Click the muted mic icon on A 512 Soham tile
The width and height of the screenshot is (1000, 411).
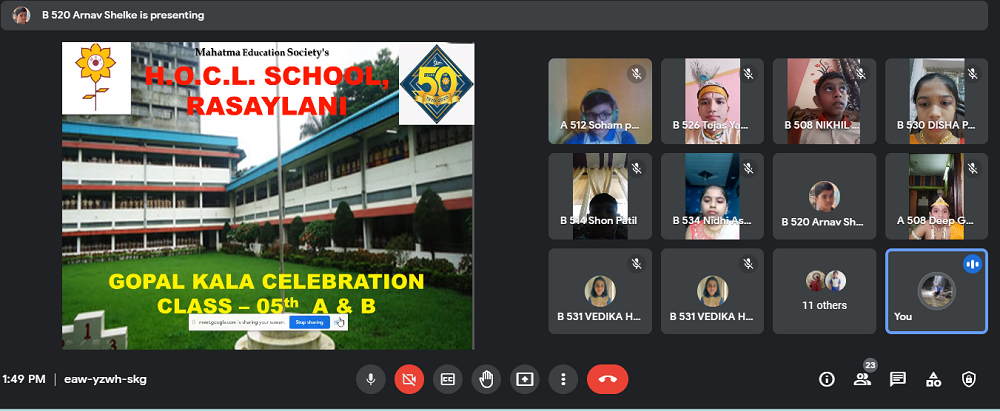coord(635,74)
